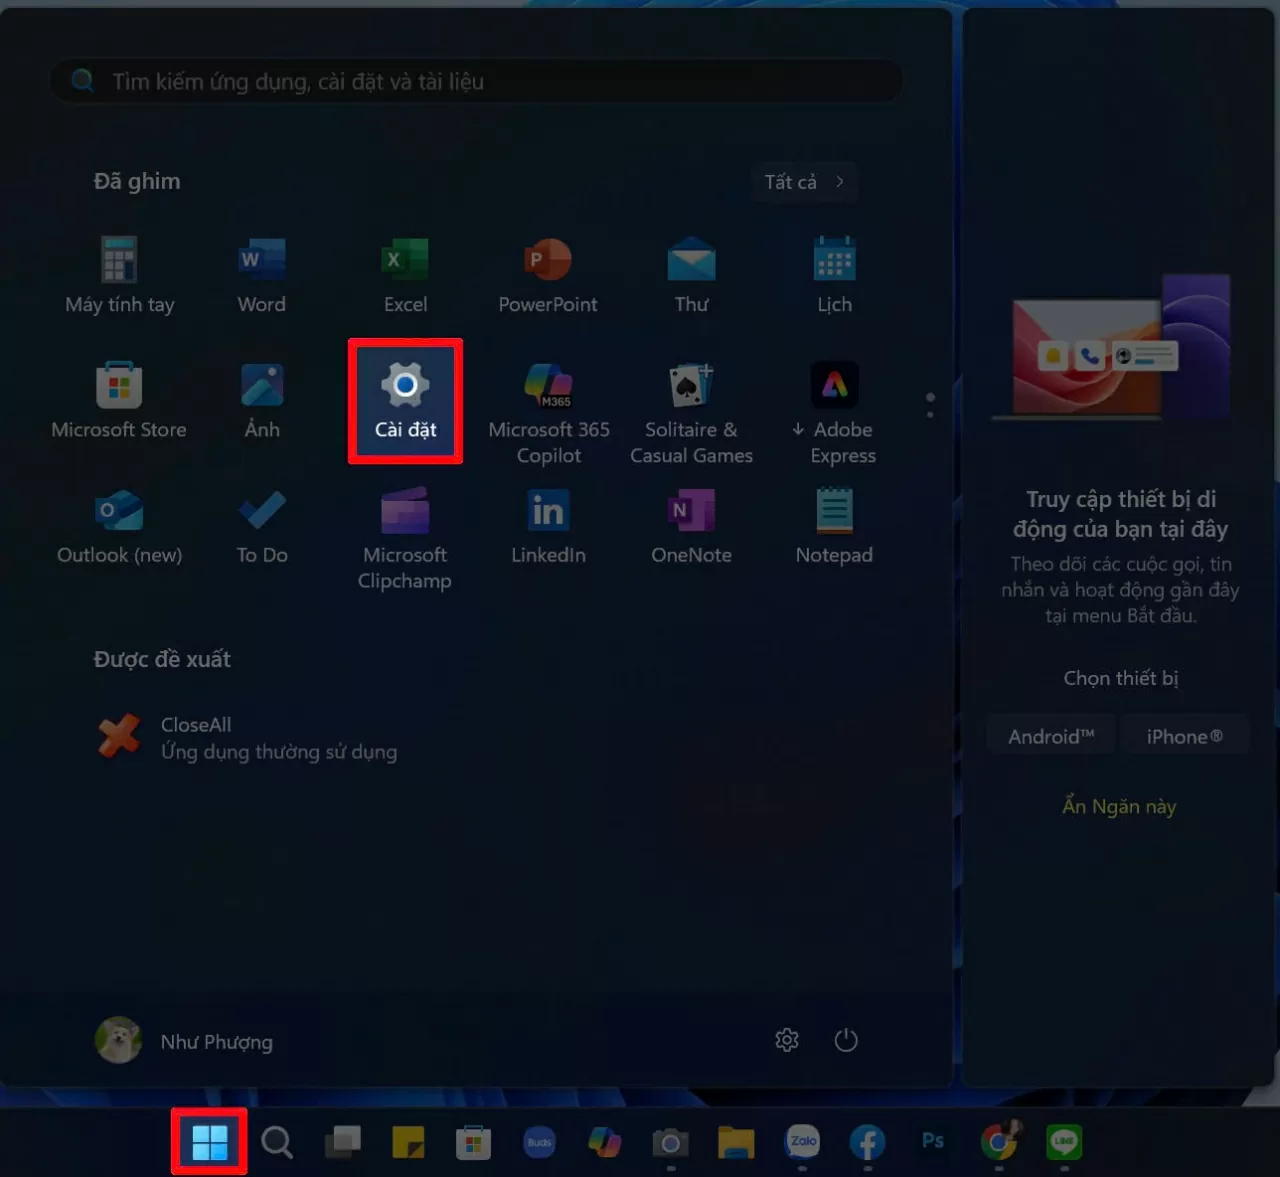
Task: Choose iPhone® as the device type
Action: [1184, 736]
